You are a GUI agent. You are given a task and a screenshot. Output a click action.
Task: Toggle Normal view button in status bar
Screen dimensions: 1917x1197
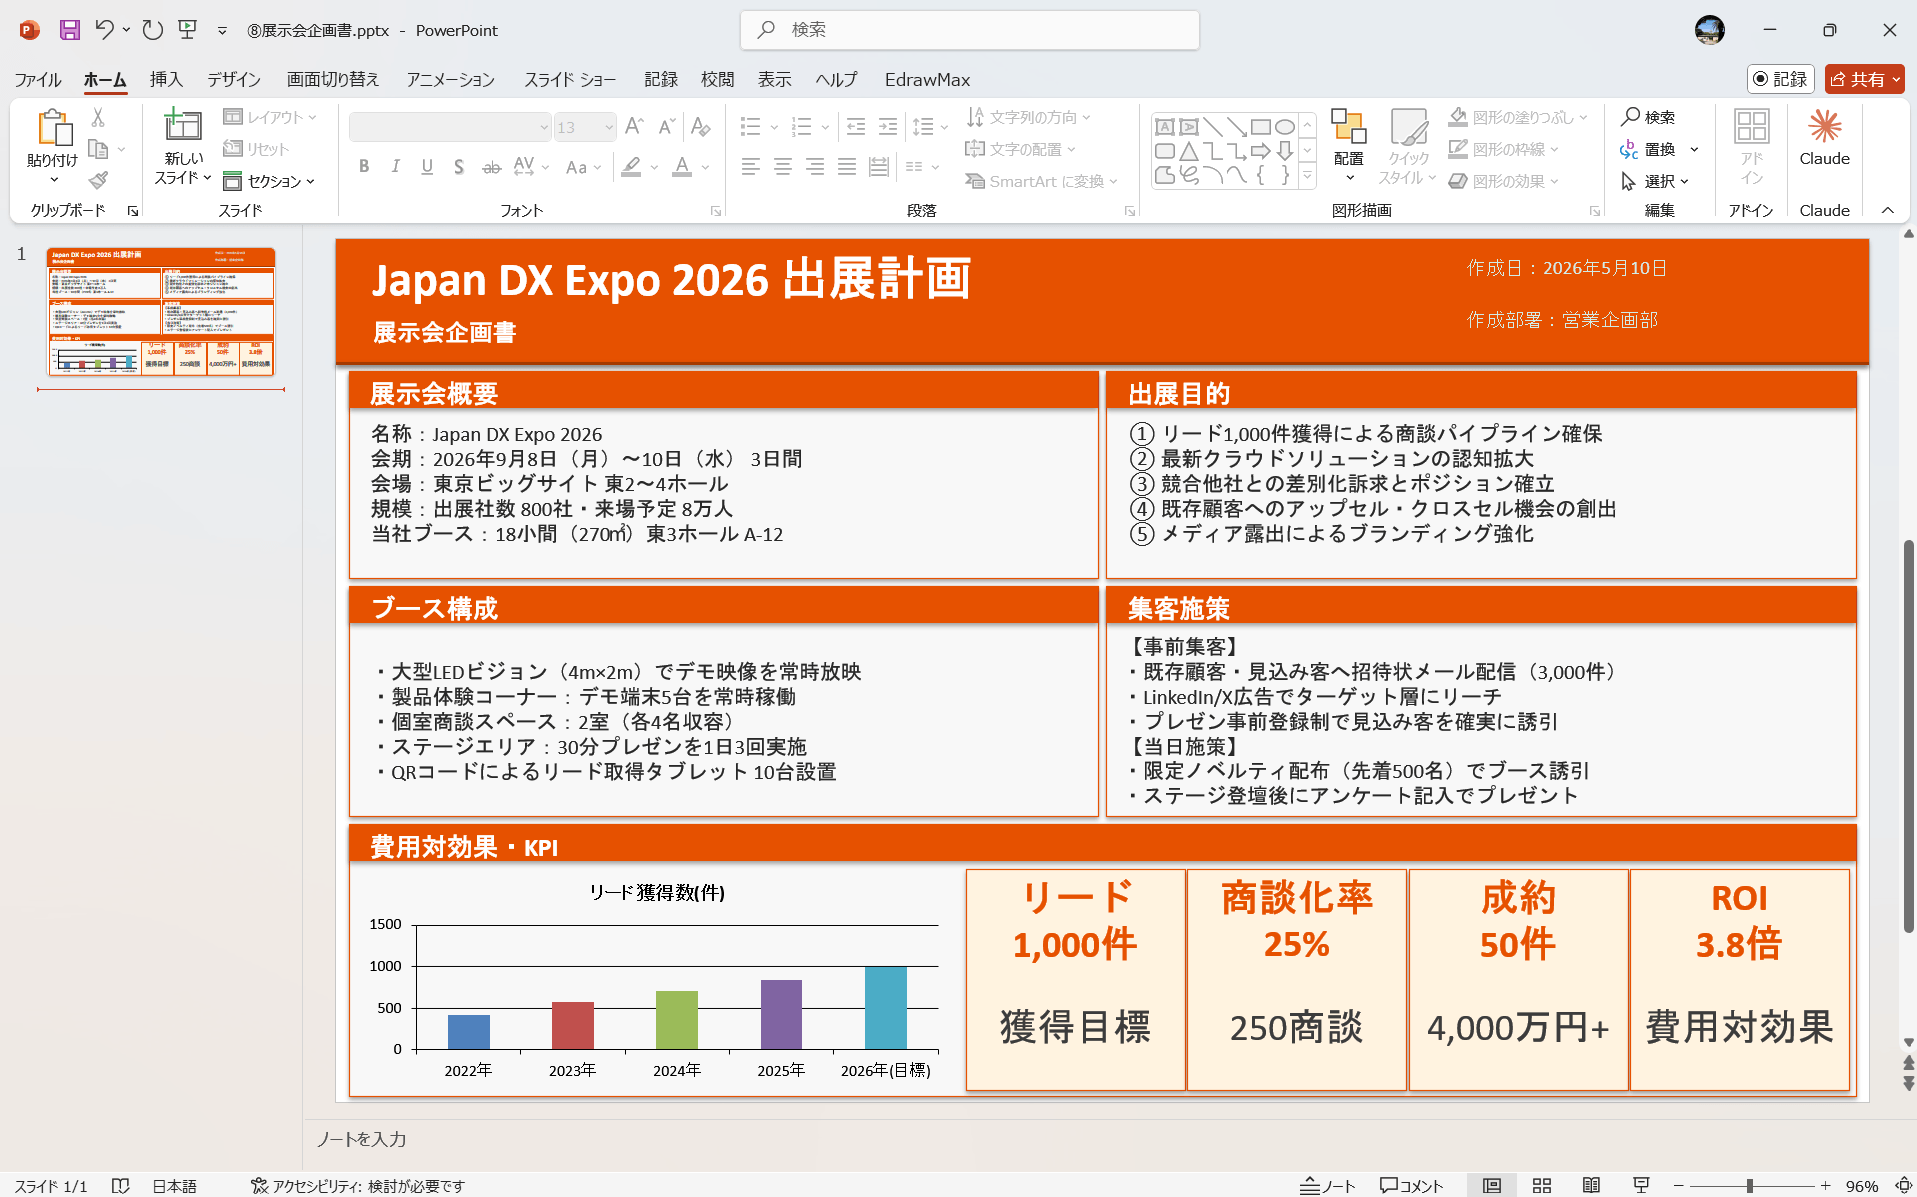click(x=1492, y=1185)
